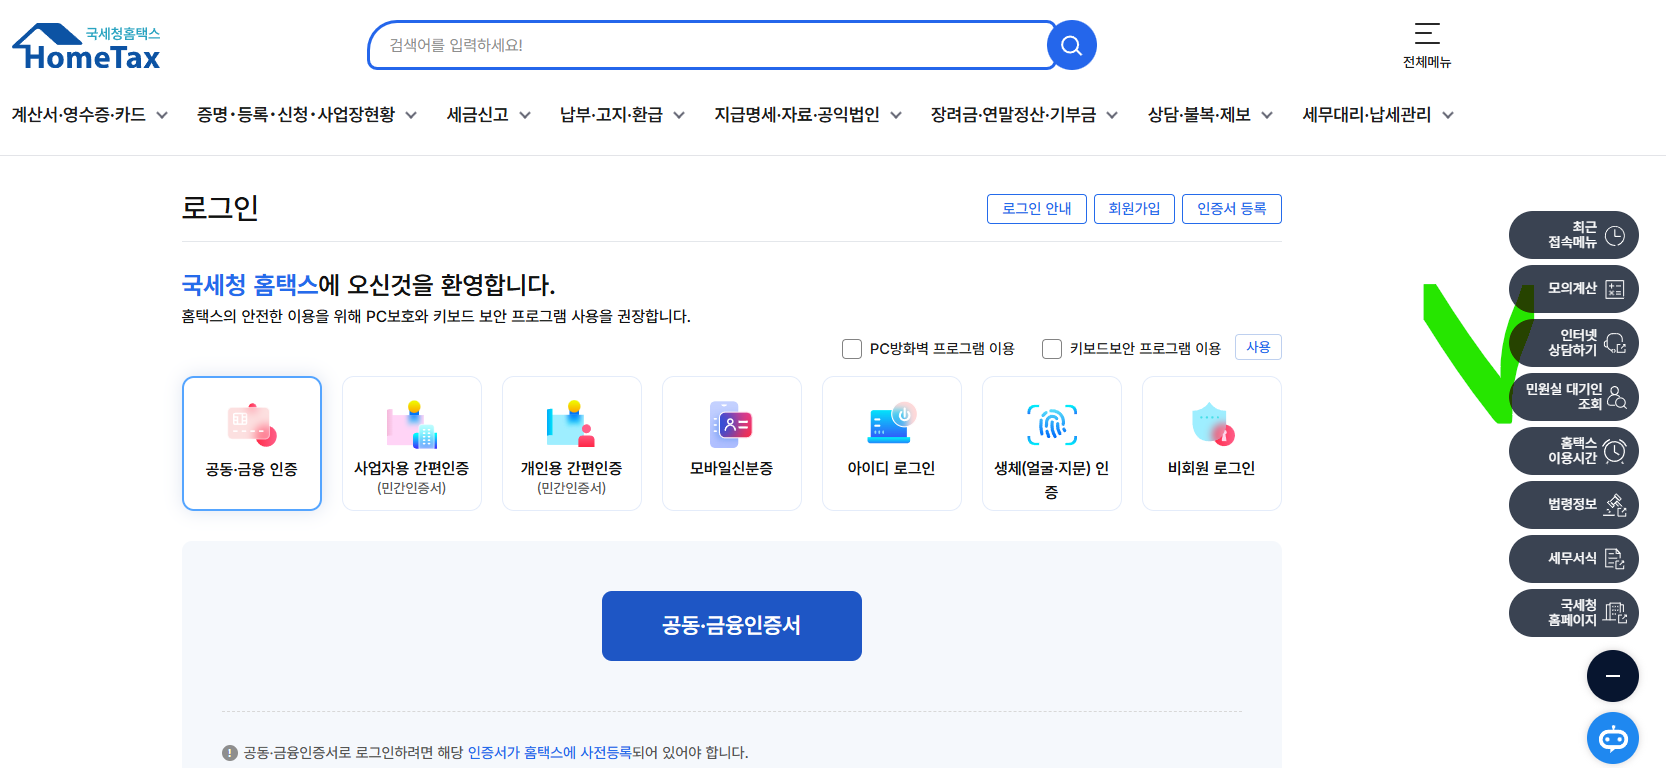Open 홈택스 이용시간 in the side panel
The width and height of the screenshot is (1666, 768).
pos(1574,451)
